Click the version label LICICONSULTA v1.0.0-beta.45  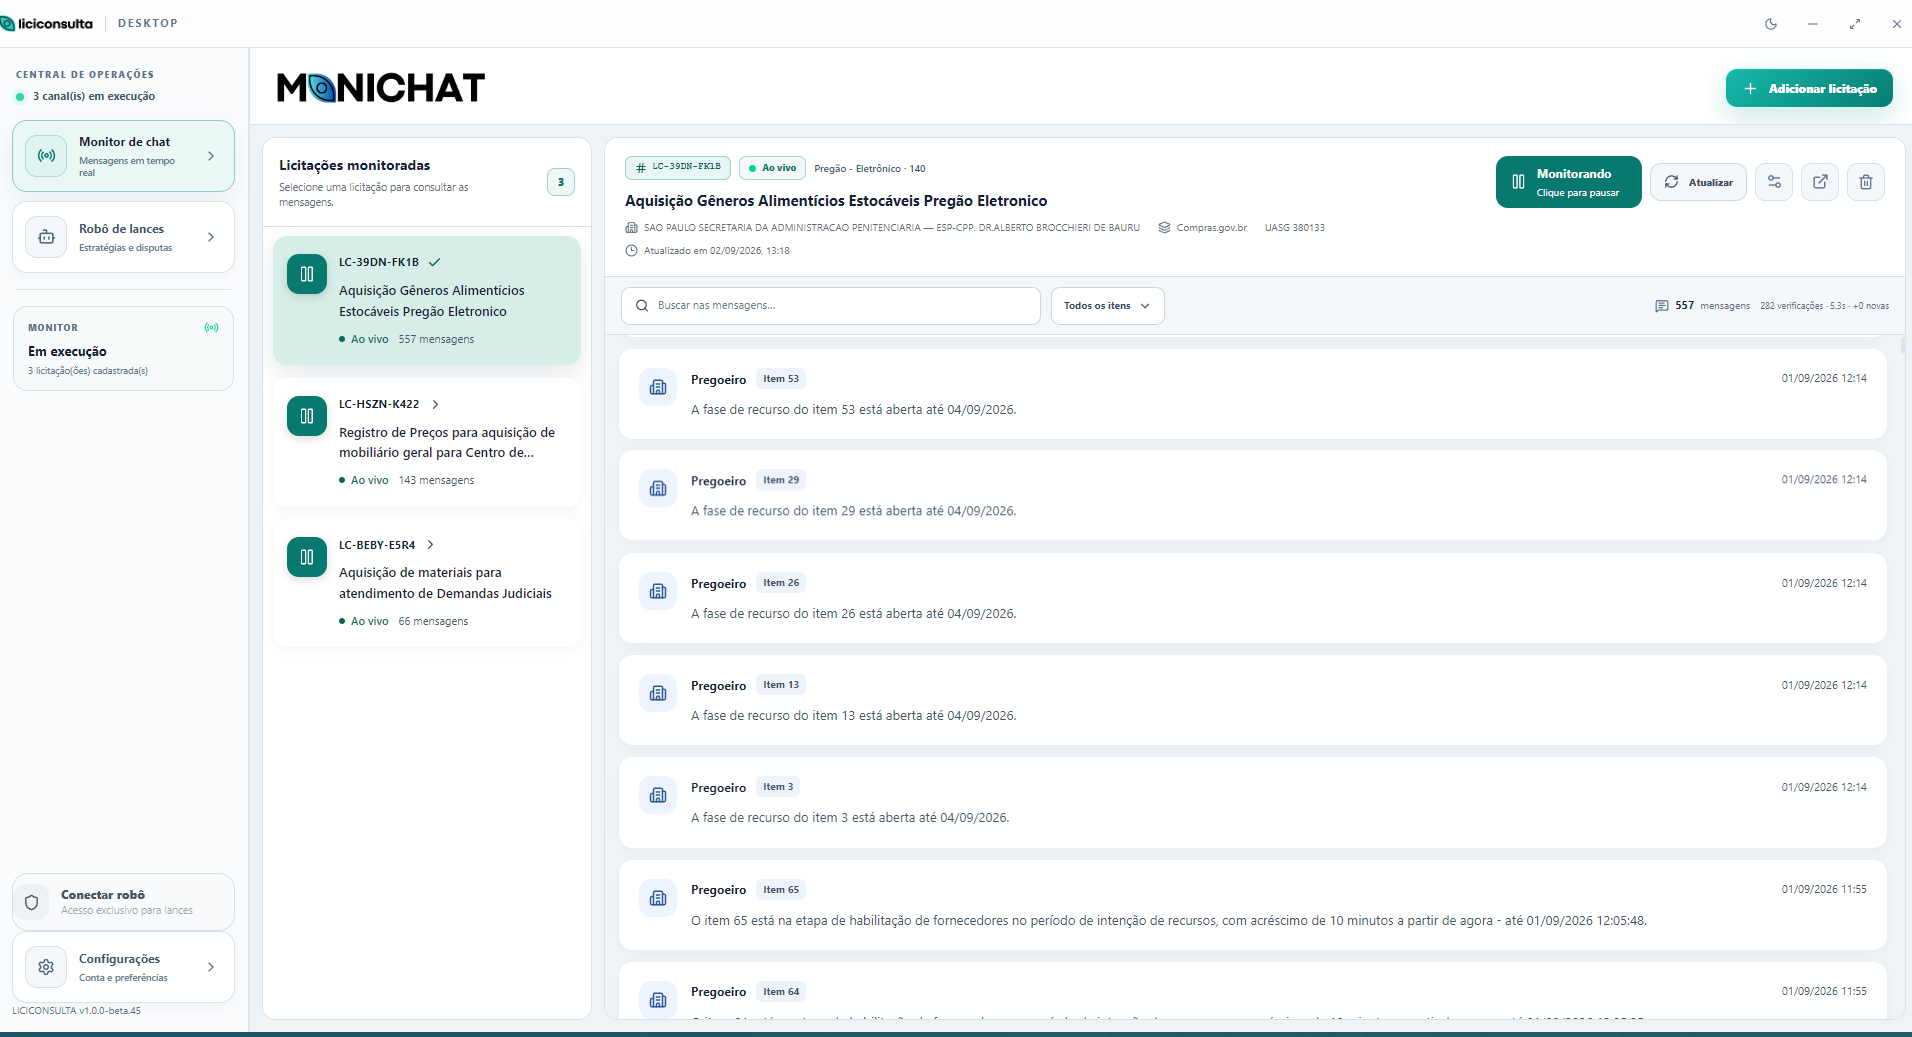(x=76, y=1011)
